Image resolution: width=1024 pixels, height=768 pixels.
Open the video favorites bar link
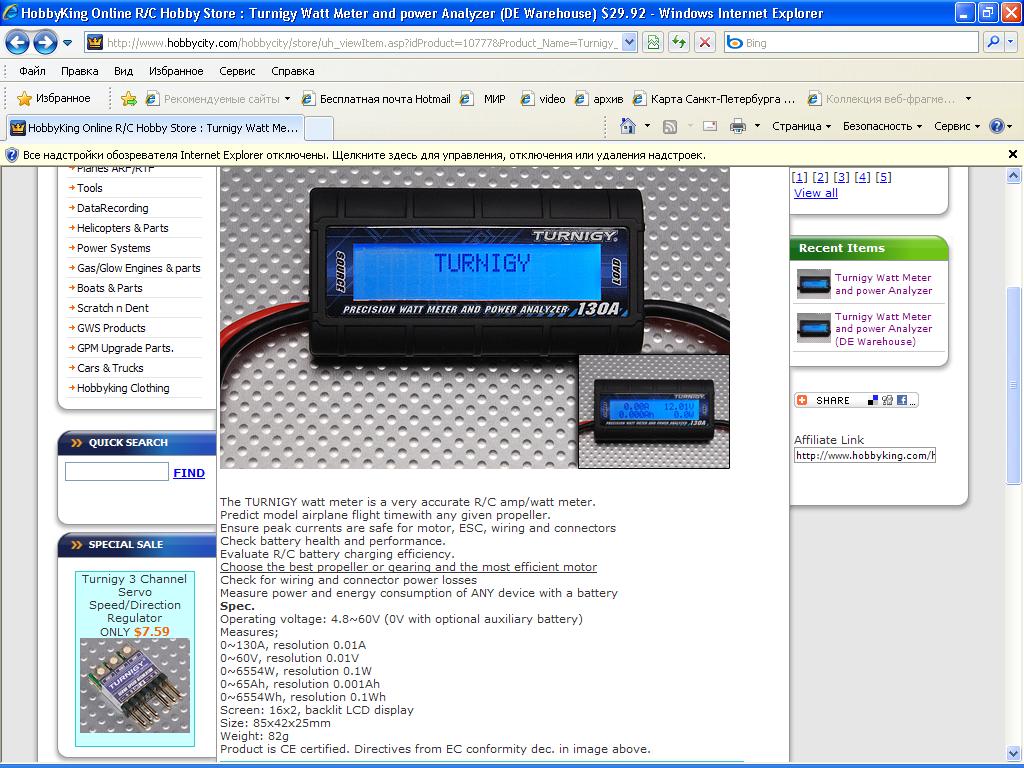(x=543, y=99)
